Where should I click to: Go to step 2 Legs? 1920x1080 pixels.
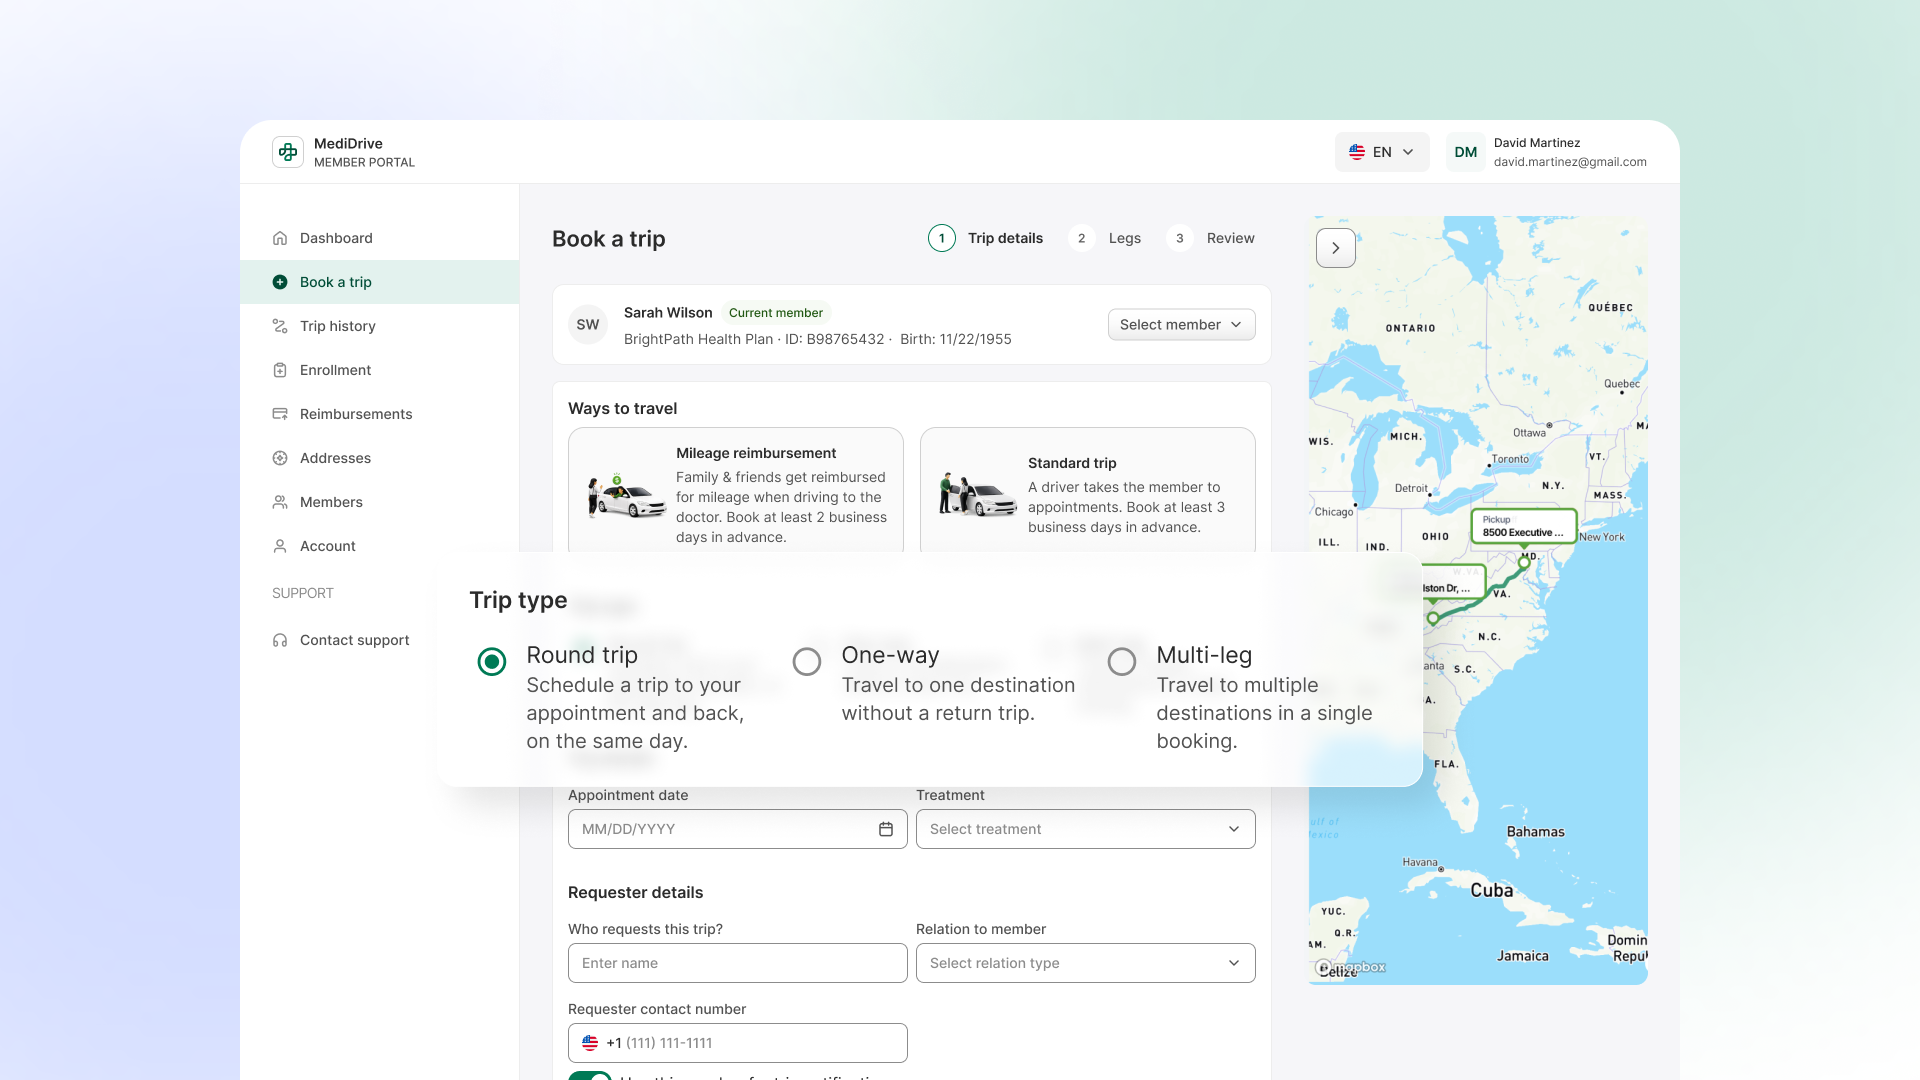[1105, 238]
